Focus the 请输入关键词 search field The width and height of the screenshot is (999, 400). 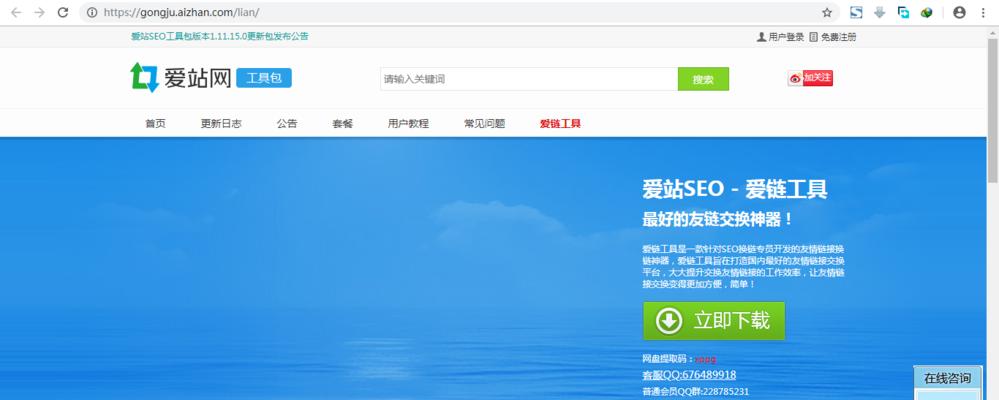tap(529, 79)
